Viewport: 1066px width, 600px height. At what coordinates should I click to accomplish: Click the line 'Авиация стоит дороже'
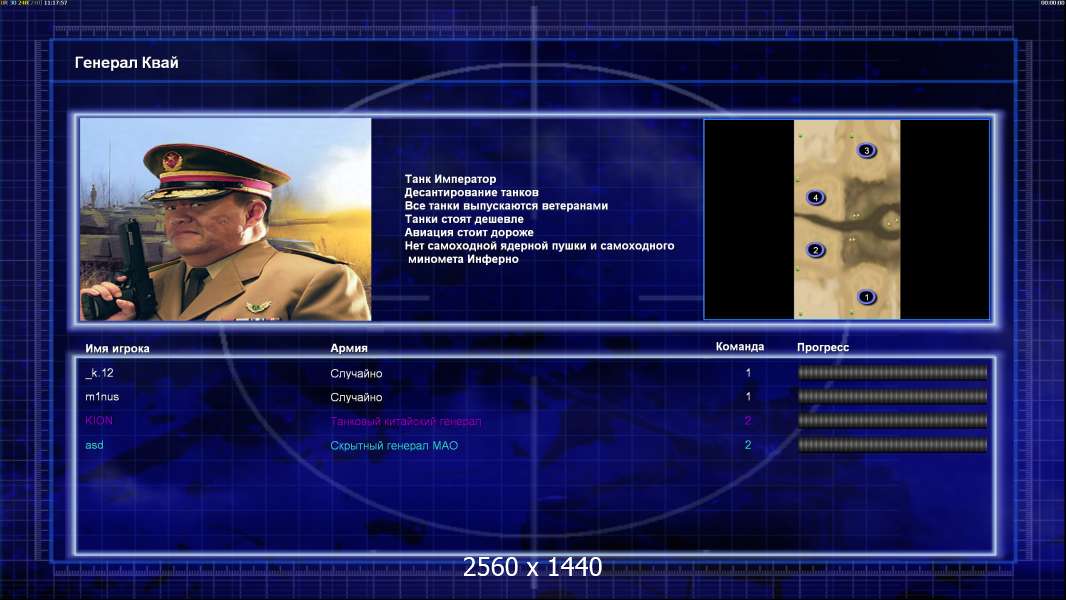[468, 232]
